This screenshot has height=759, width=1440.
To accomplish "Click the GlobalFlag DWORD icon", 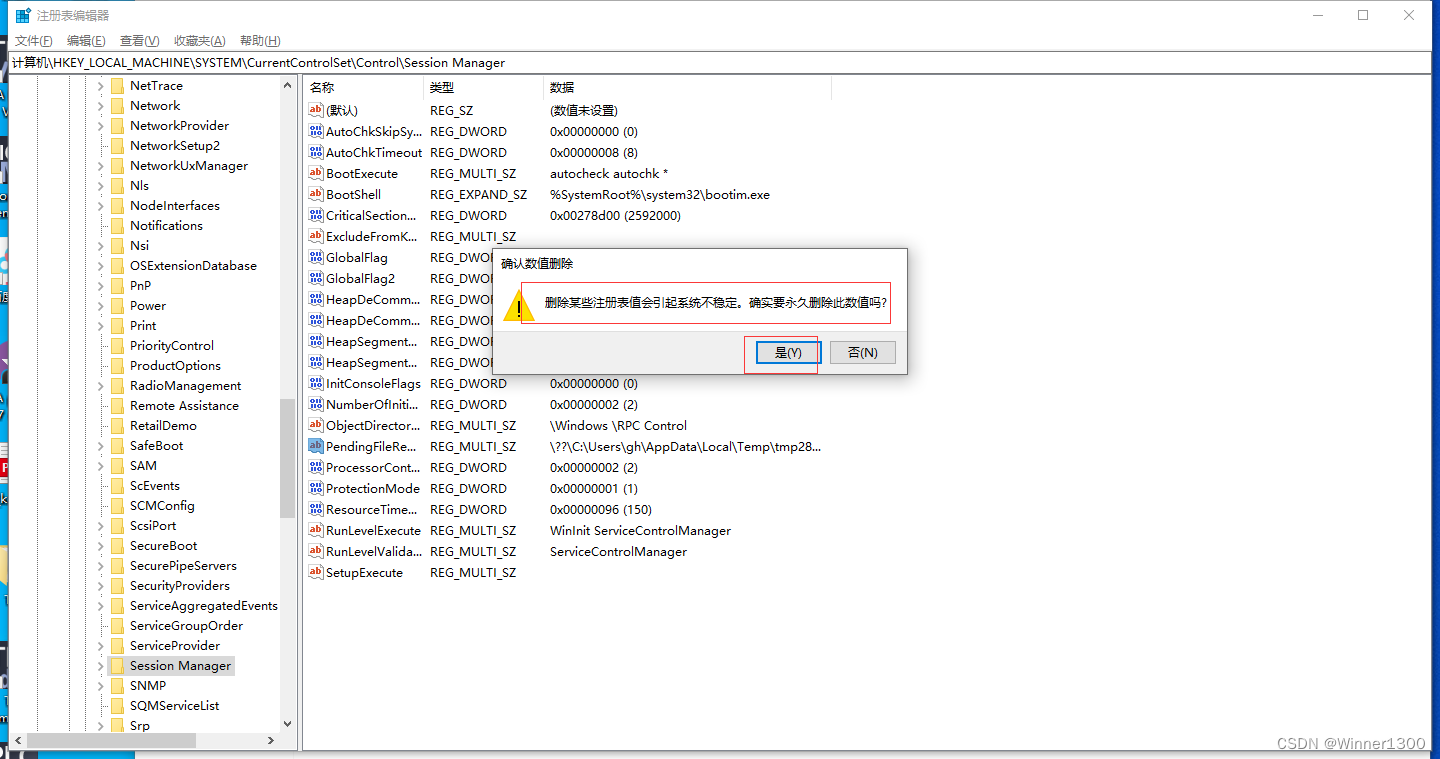I will [x=316, y=257].
